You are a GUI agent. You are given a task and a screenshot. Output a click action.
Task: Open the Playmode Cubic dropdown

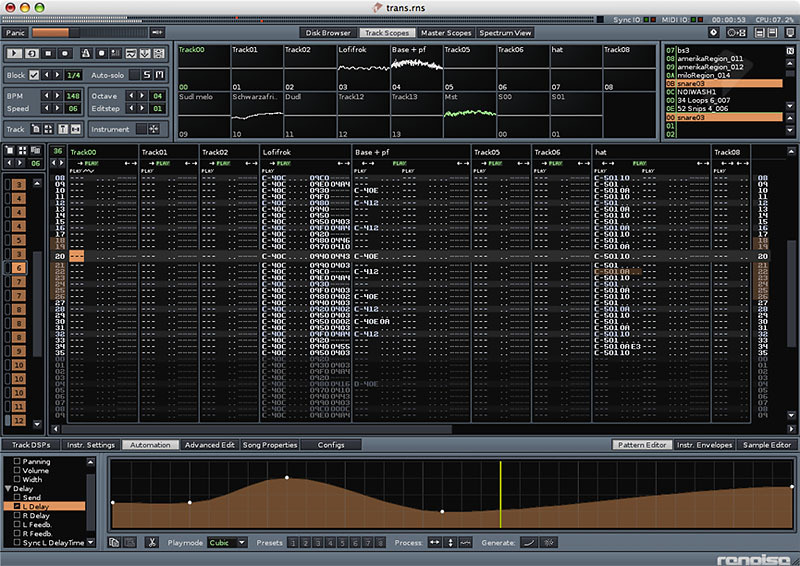(x=226, y=542)
